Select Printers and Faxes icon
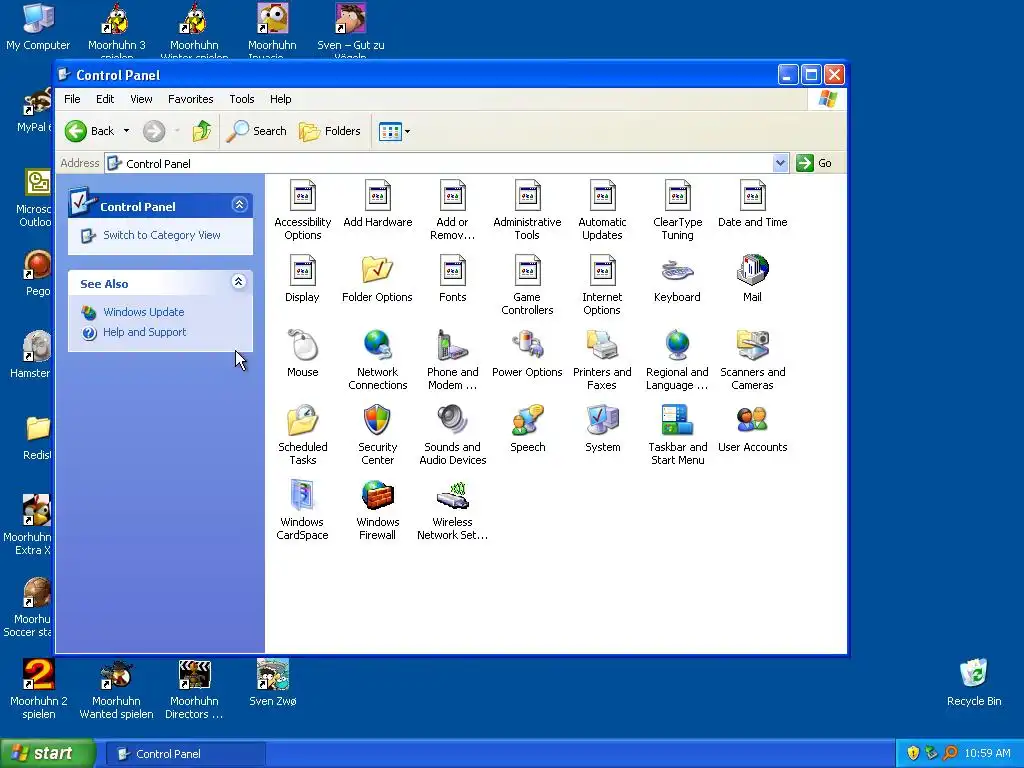 point(602,345)
